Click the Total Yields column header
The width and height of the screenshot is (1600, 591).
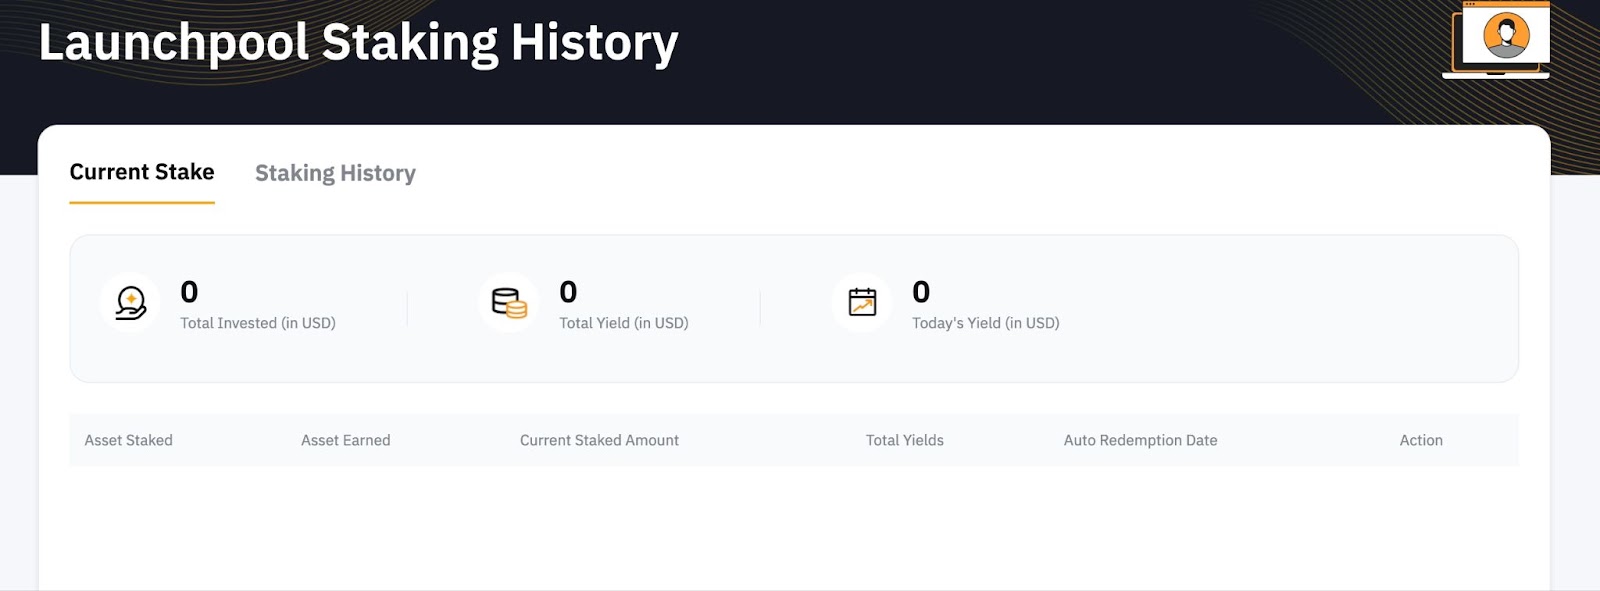[905, 440]
